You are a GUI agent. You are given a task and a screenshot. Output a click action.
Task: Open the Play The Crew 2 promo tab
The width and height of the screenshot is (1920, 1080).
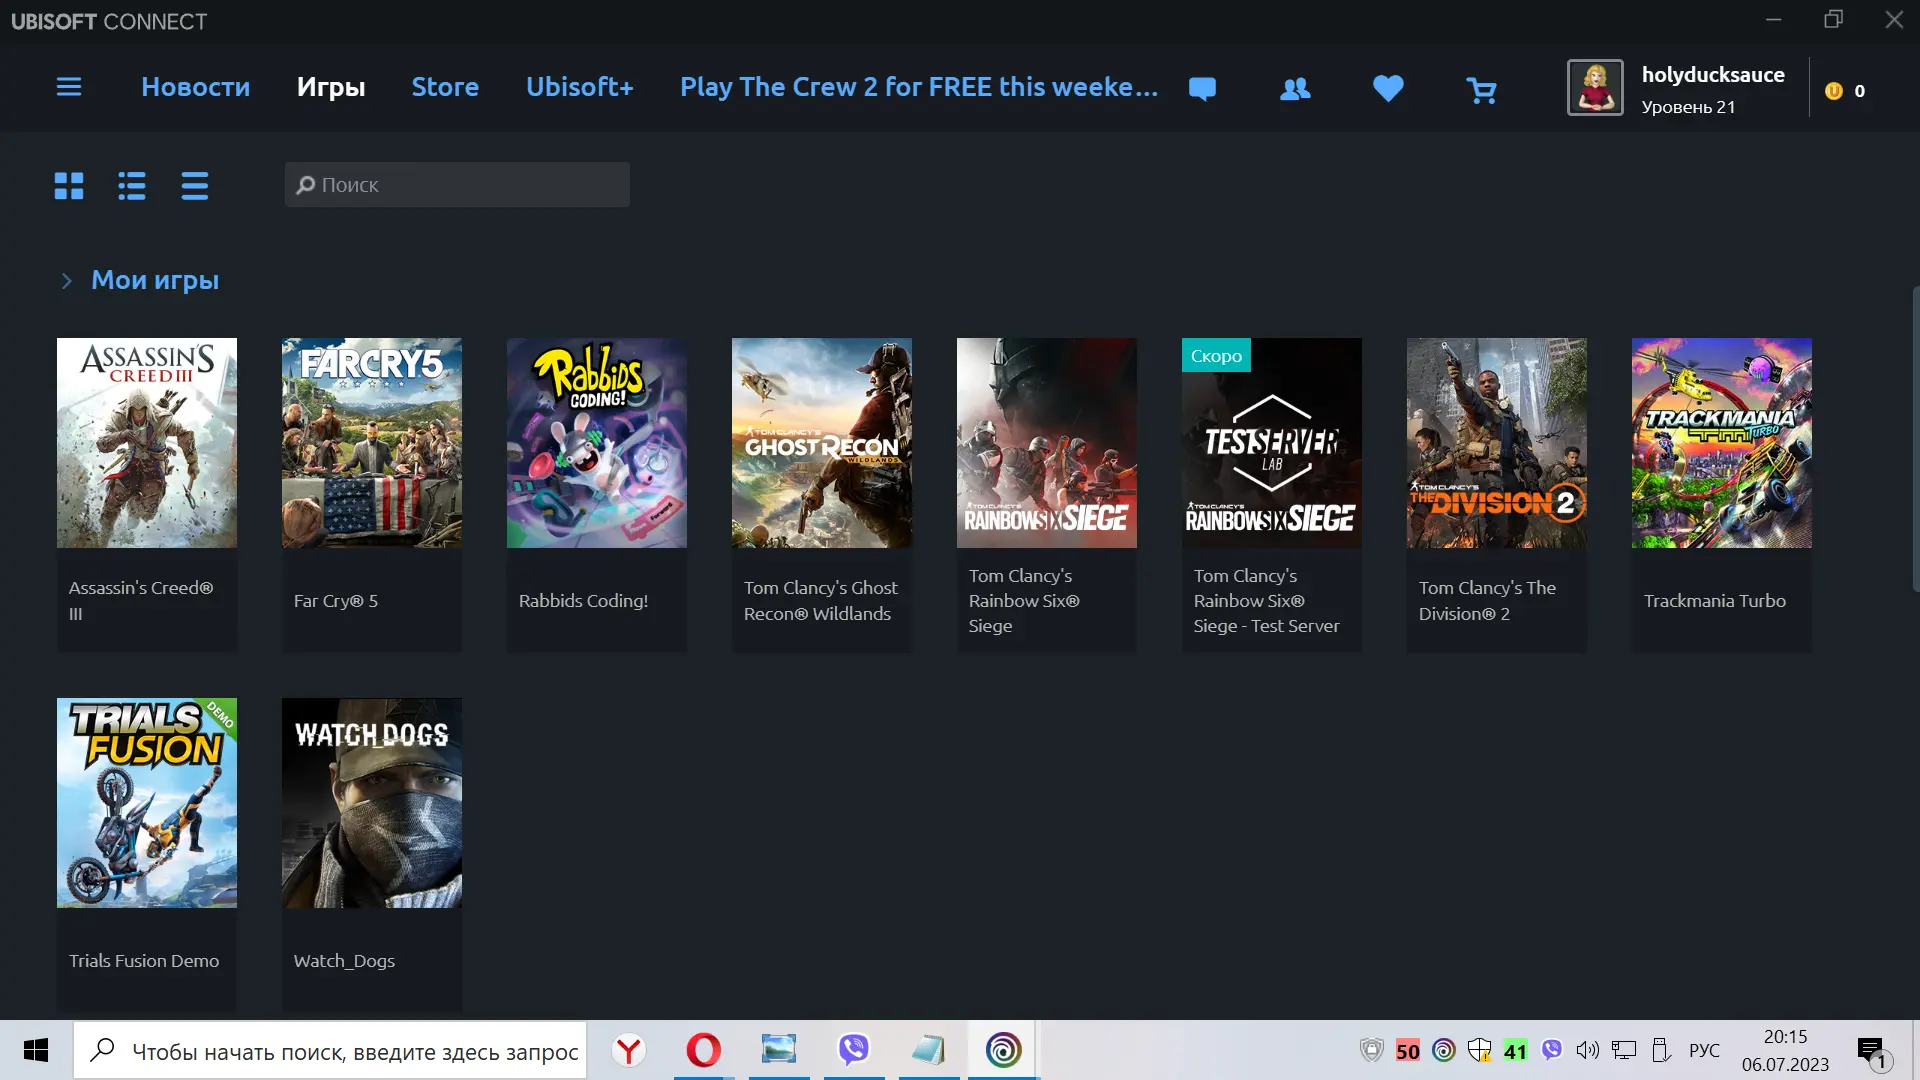[x=919, y=87]
